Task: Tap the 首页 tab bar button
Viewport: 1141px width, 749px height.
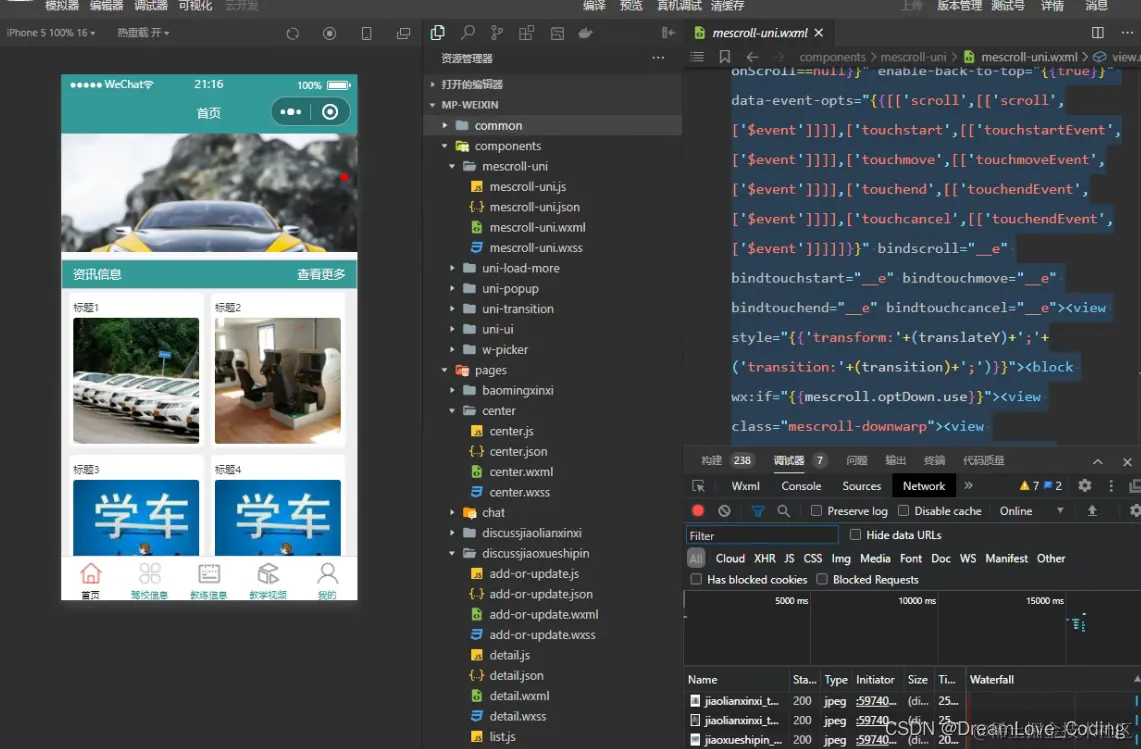Action: point(90,580)
